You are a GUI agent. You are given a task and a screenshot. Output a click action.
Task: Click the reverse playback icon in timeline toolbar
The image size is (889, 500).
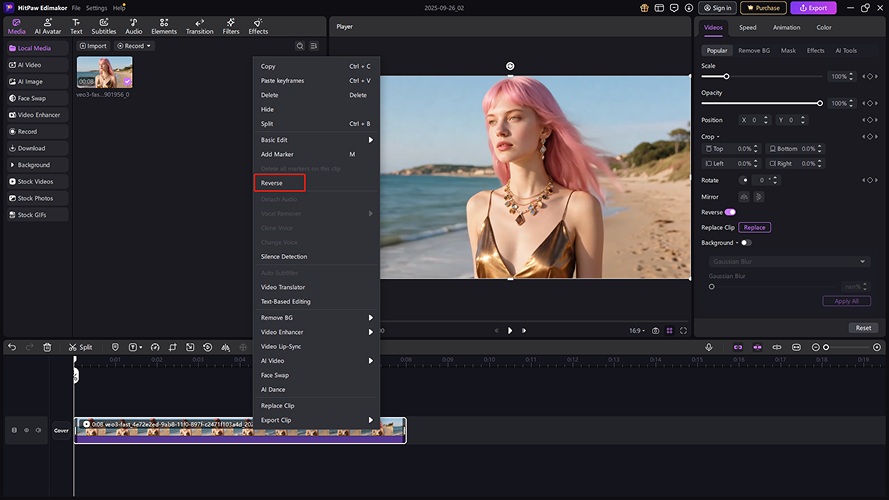pyautogui.click(x=208, y=347)
